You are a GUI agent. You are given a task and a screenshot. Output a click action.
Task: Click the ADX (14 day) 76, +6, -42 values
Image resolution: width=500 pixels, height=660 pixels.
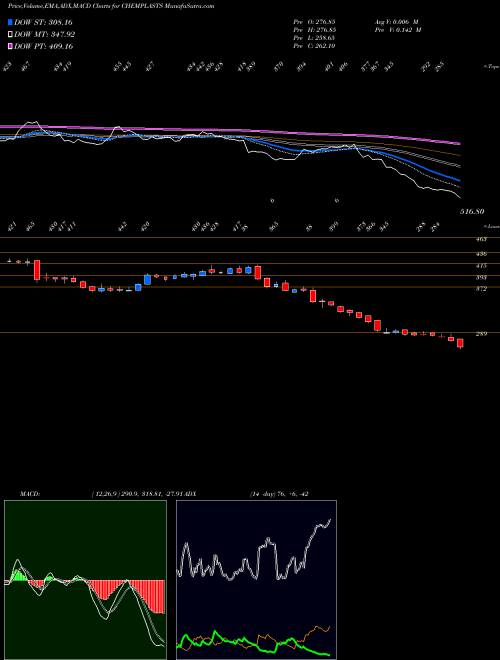click(x=279, y=494)
